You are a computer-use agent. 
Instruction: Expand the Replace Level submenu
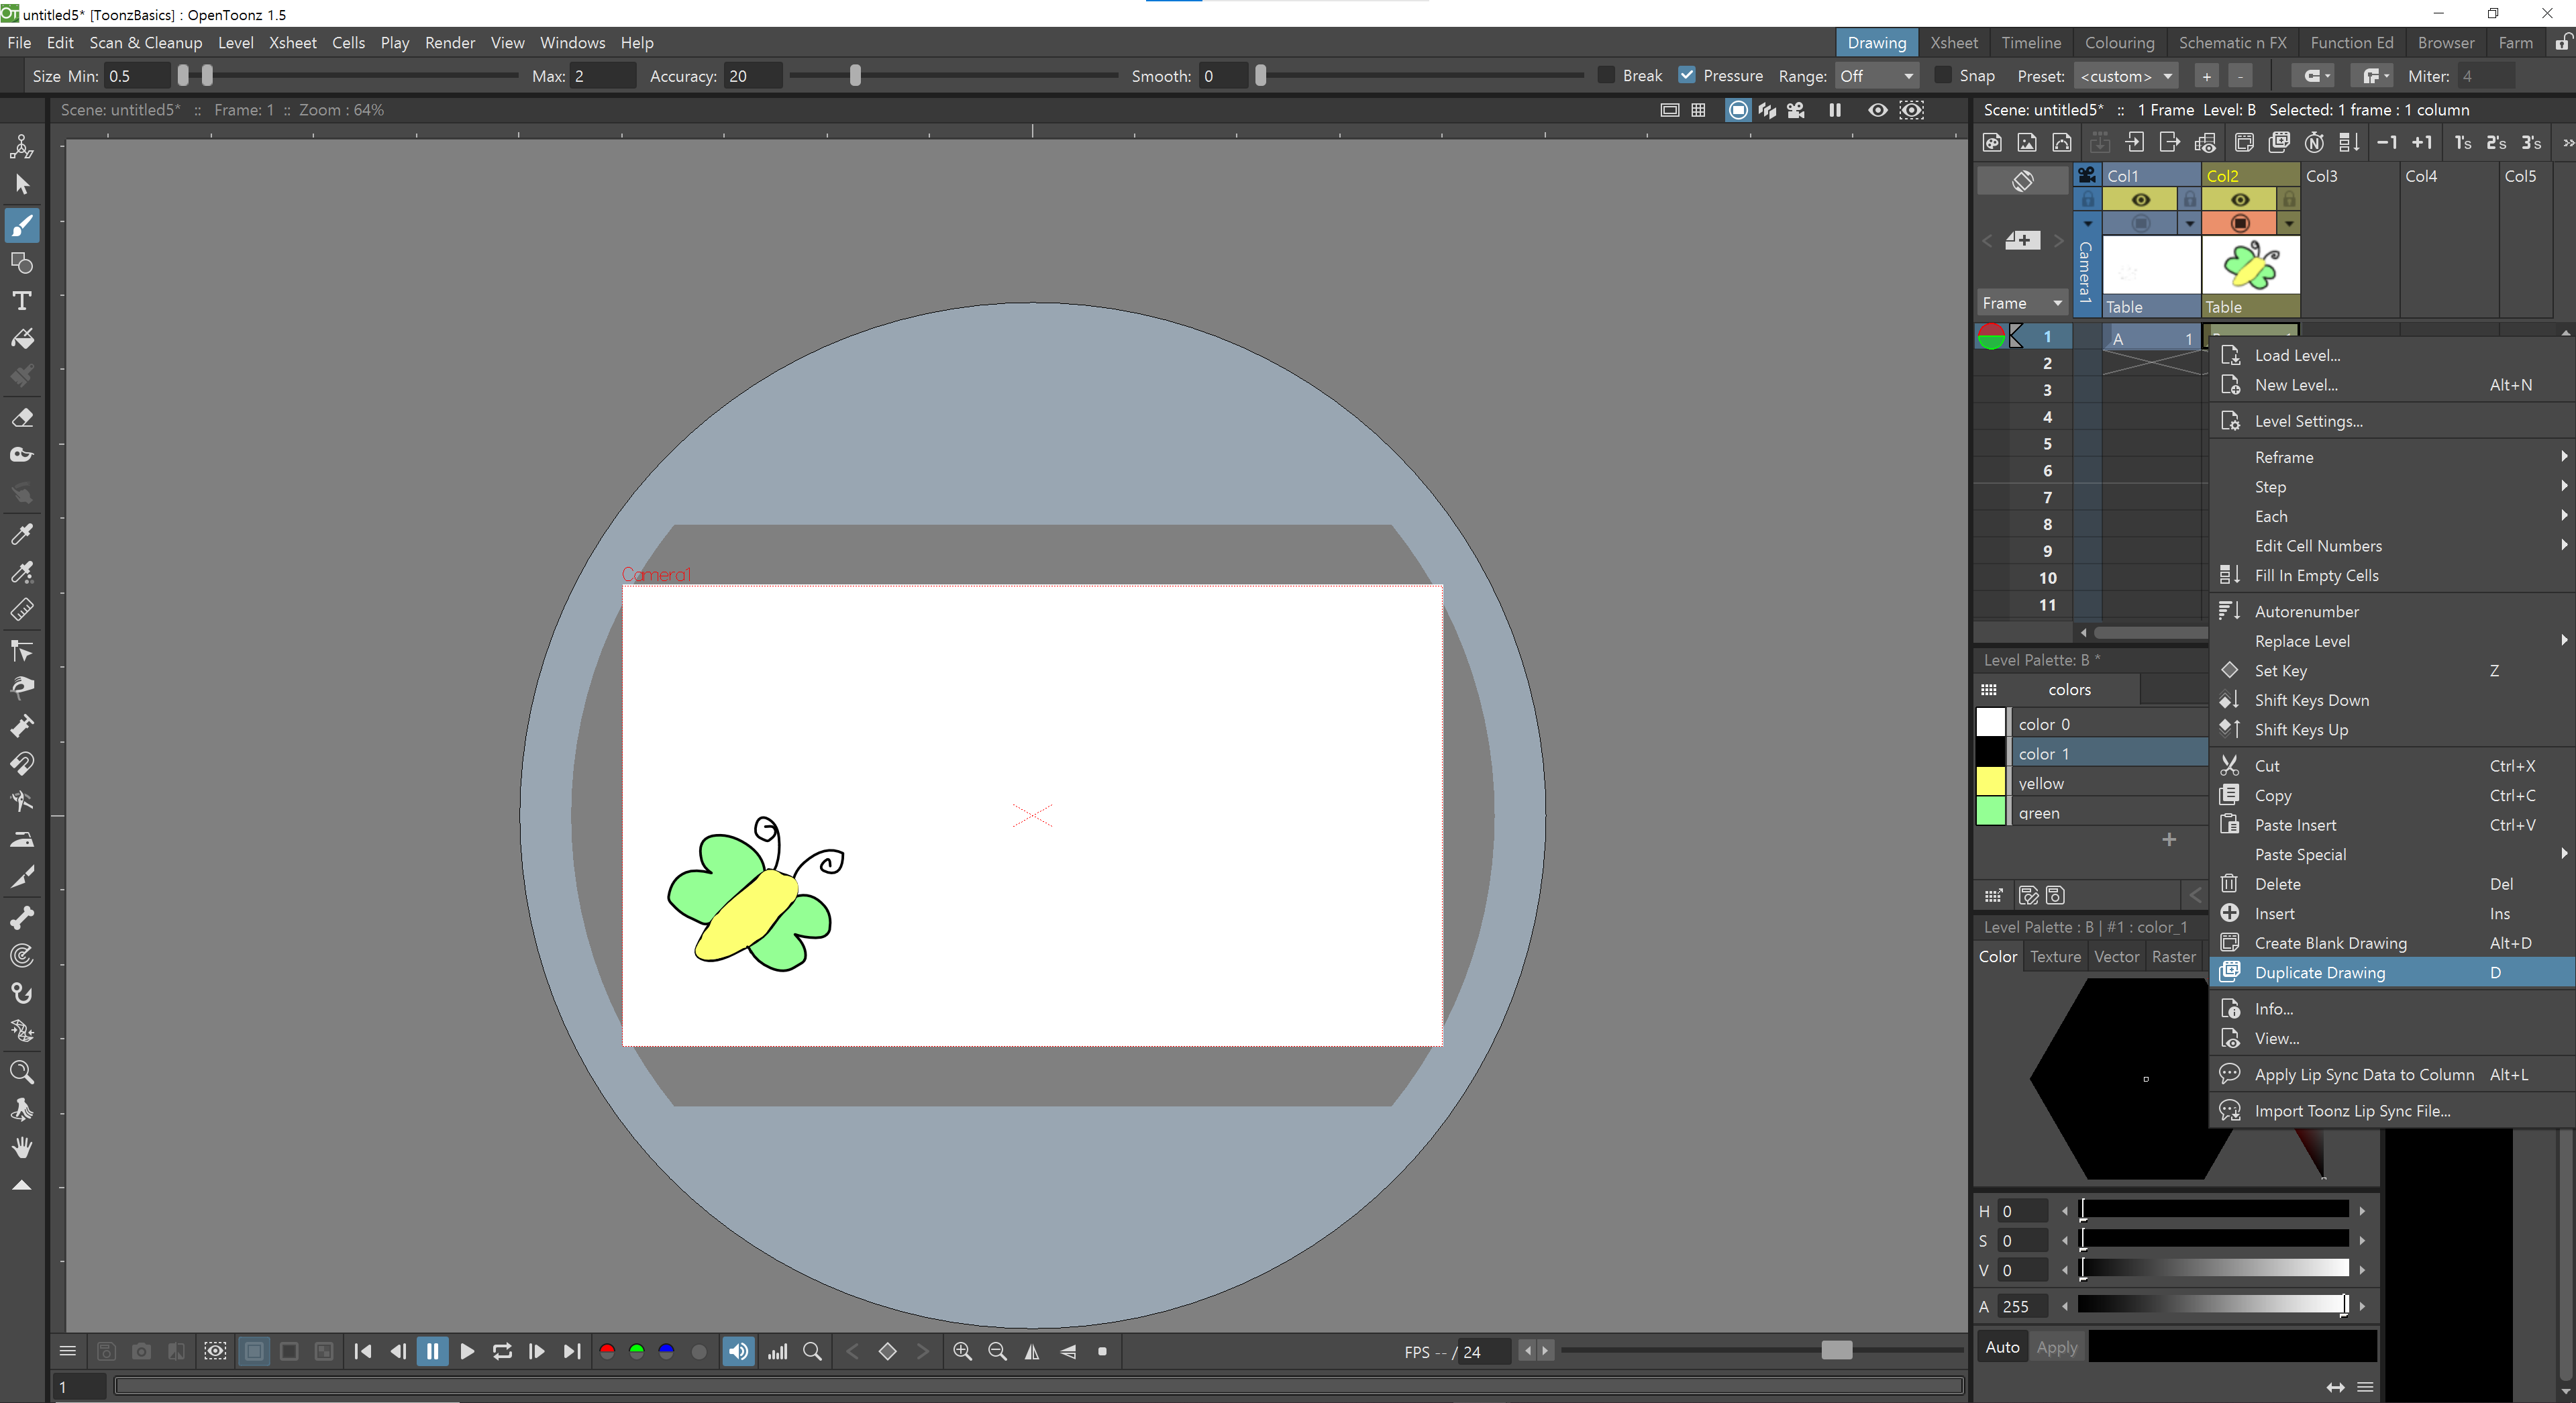click(2391, 641)
